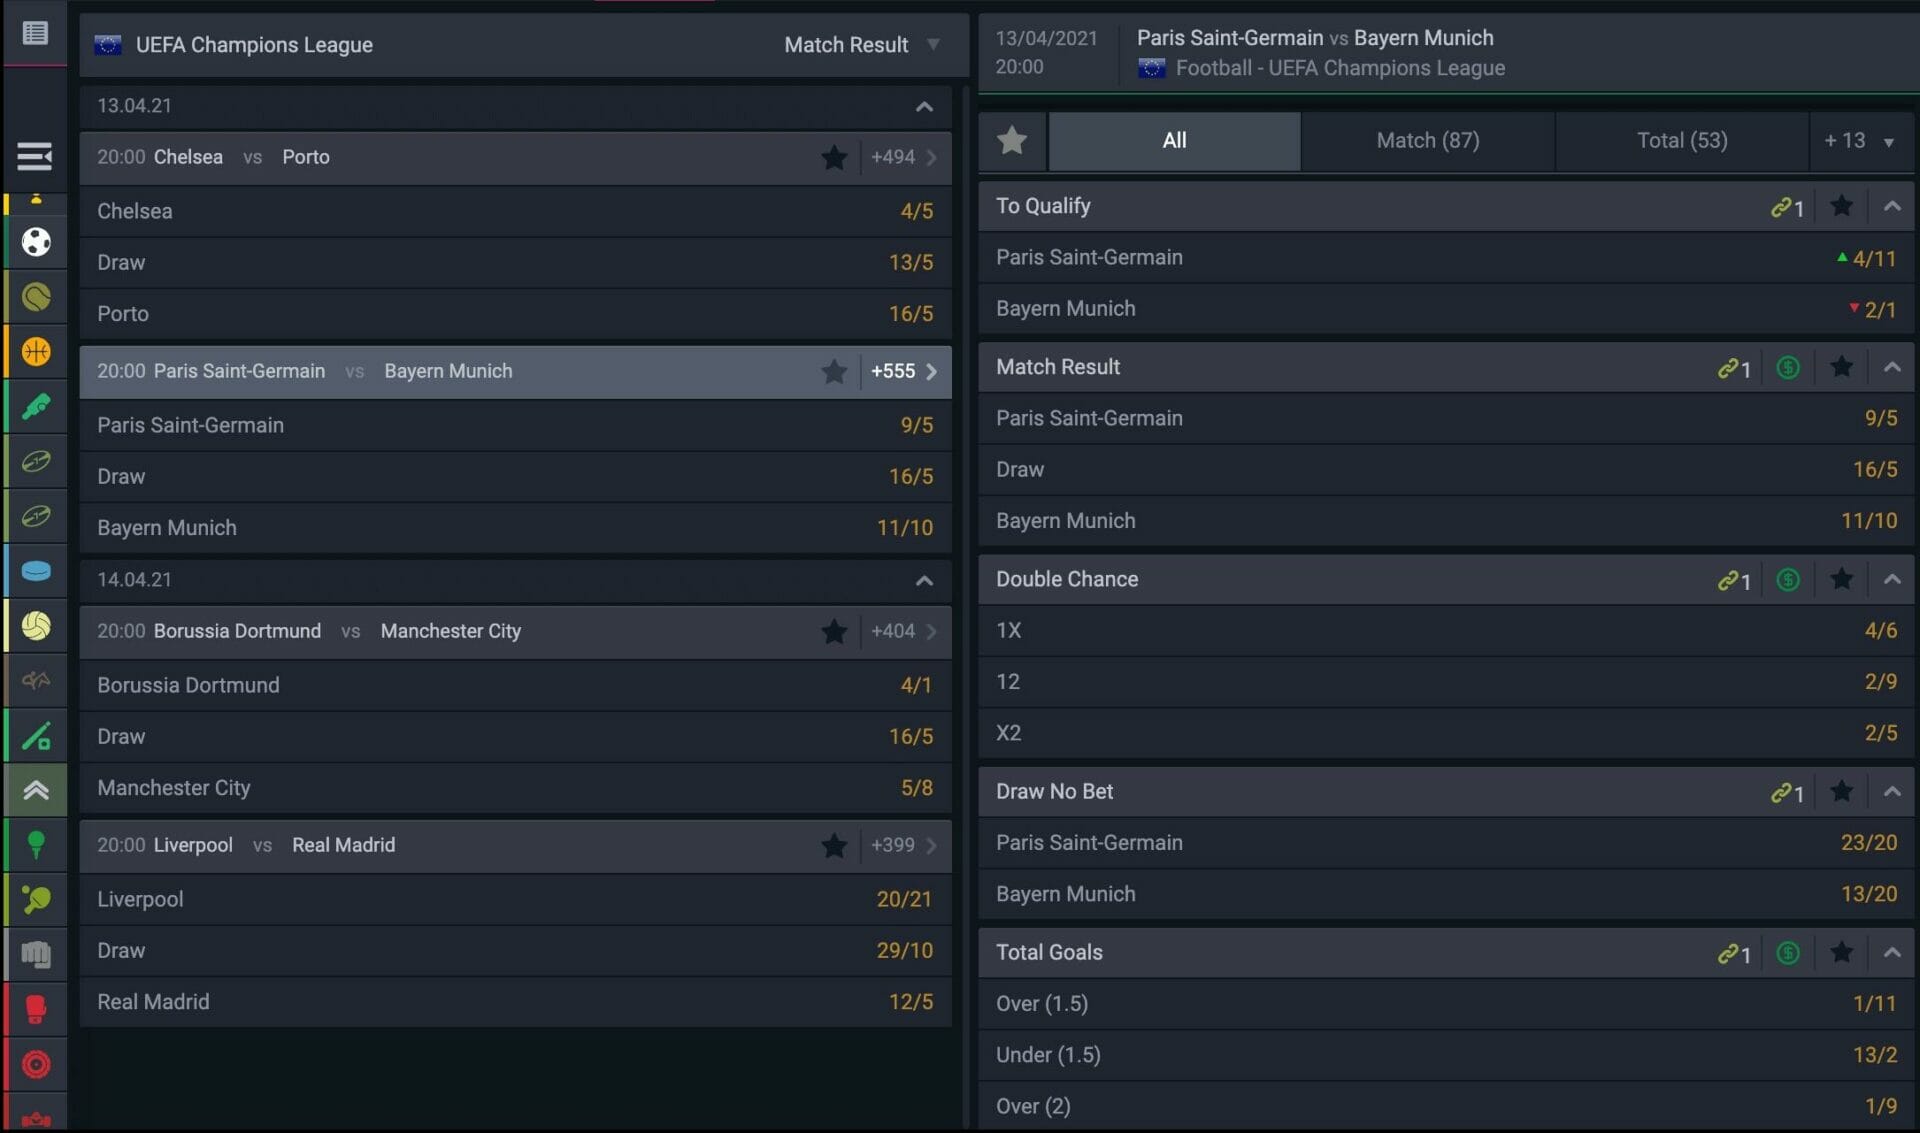This screenshot has width=1920, height=1133.
Task: Open the bet slip list icon
Action: click(x=35, y=33)
